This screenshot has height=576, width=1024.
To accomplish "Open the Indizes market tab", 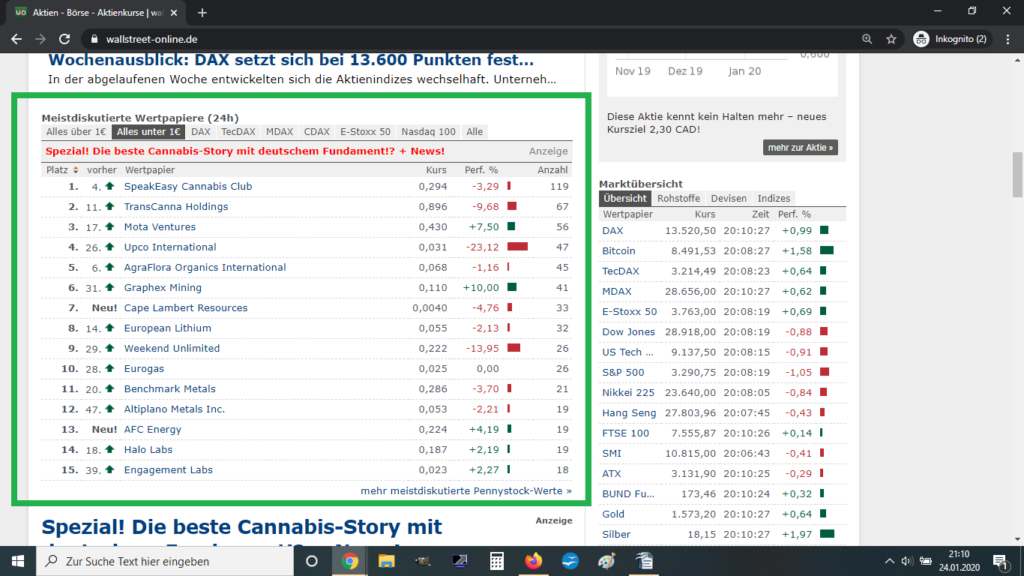I will point(774,199).
